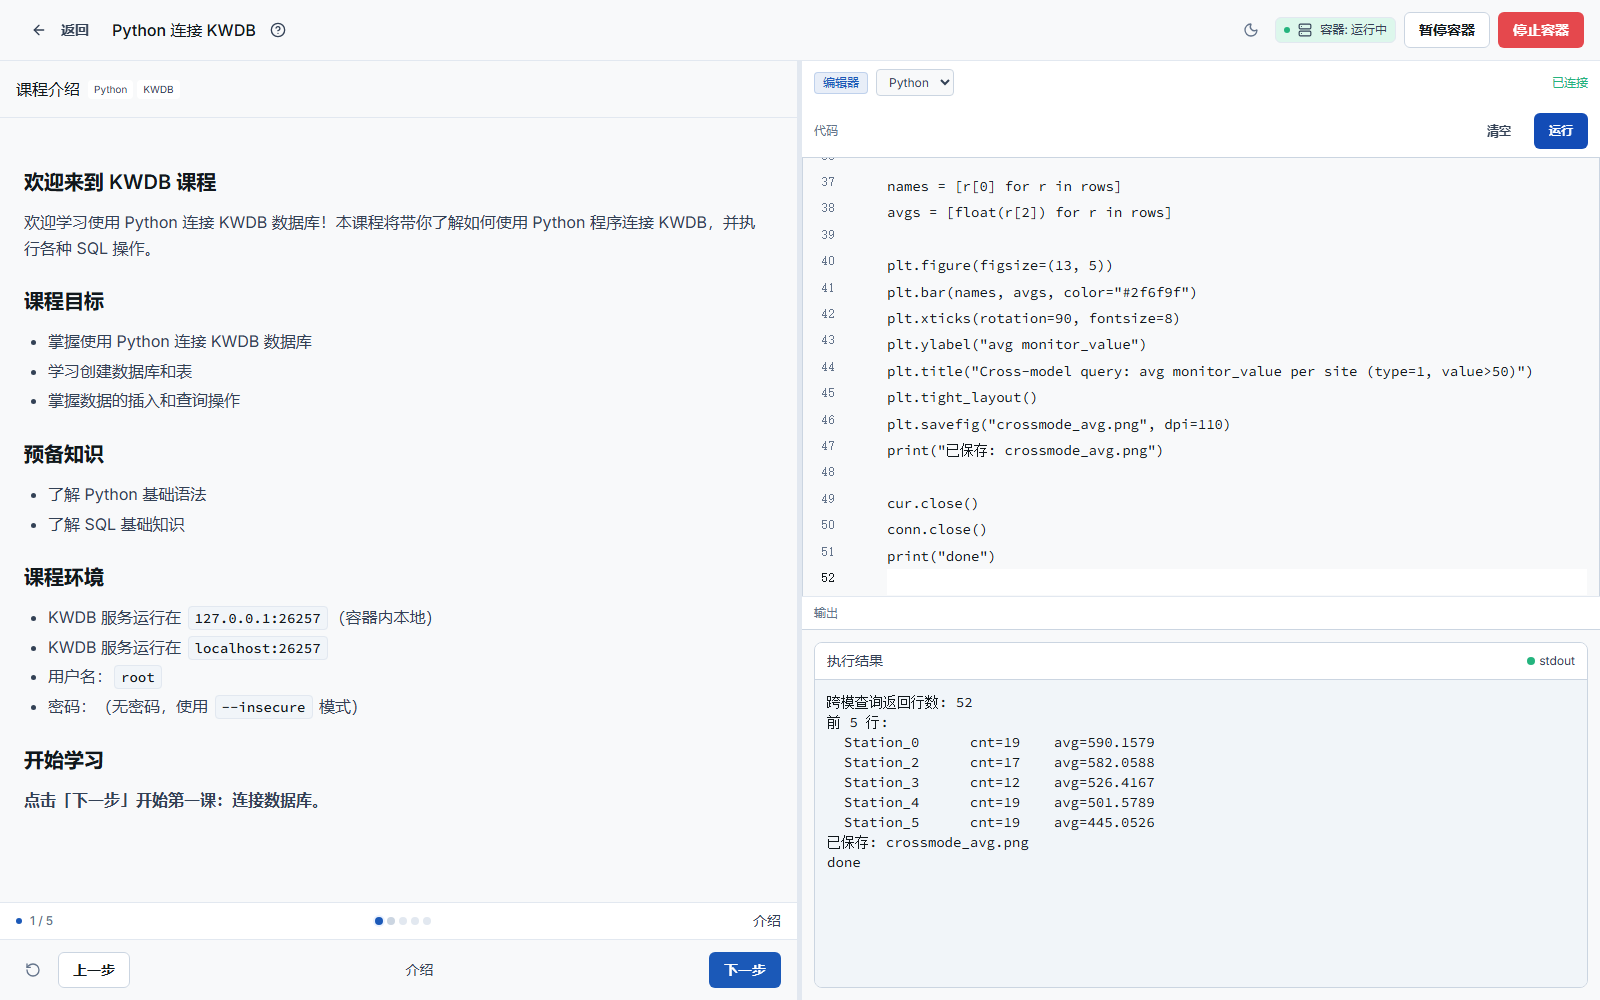This screenshot has width=1600, height=1000.
Task: Click the plt.title code line
Action: [1209, 371]
